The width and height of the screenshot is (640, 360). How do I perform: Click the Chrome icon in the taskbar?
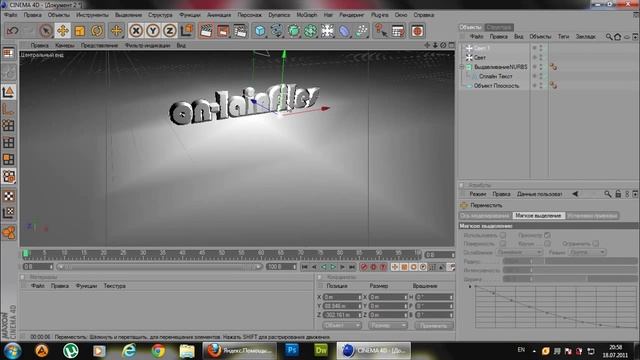point(158,350)
